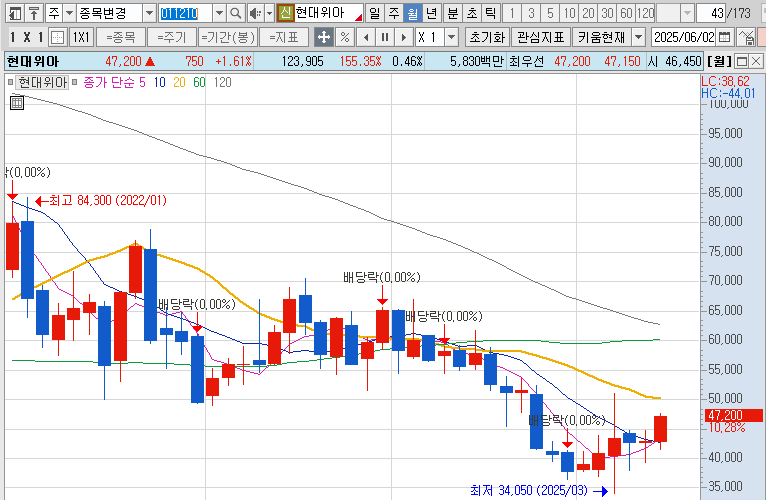Select interval 3 button
The height and width of the screenshot is (500, 766).
[531, 13]
